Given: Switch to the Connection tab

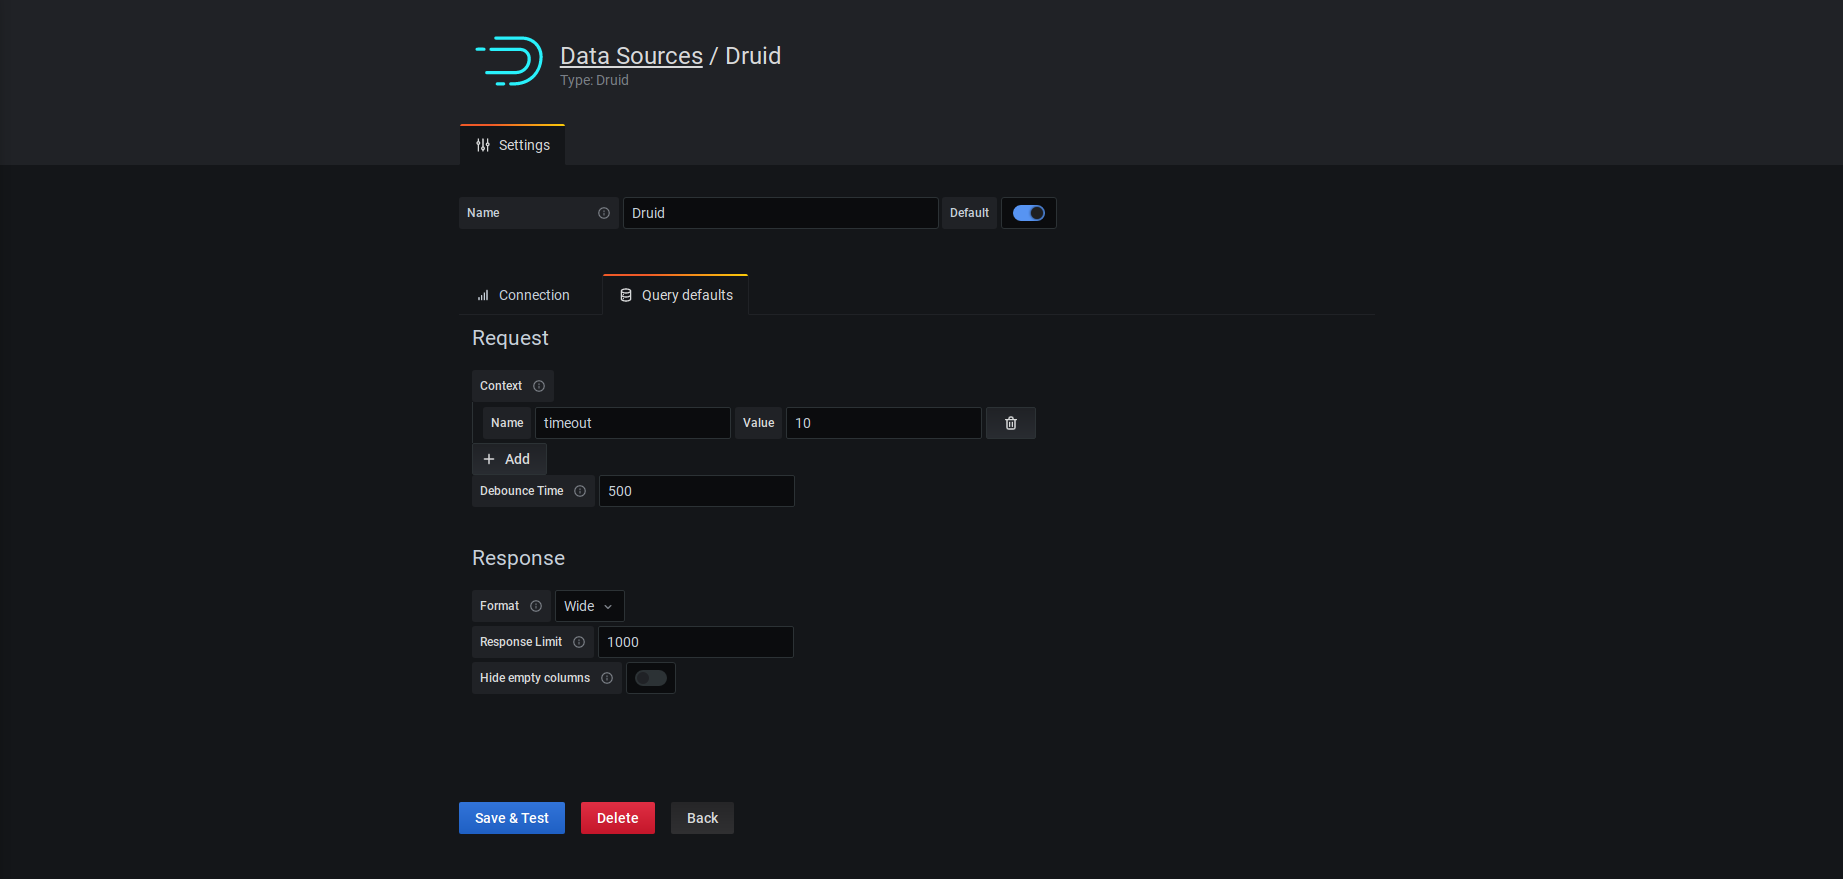Looking at the screenshot, I should (x=523, y=295).
